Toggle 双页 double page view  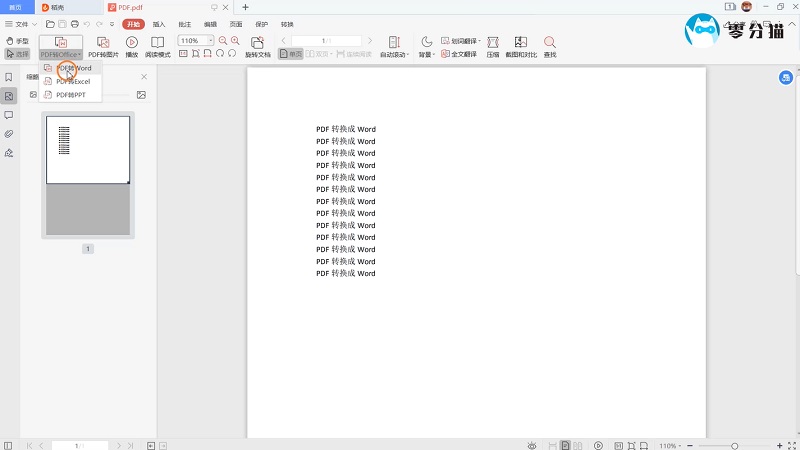tap(319, 54)
